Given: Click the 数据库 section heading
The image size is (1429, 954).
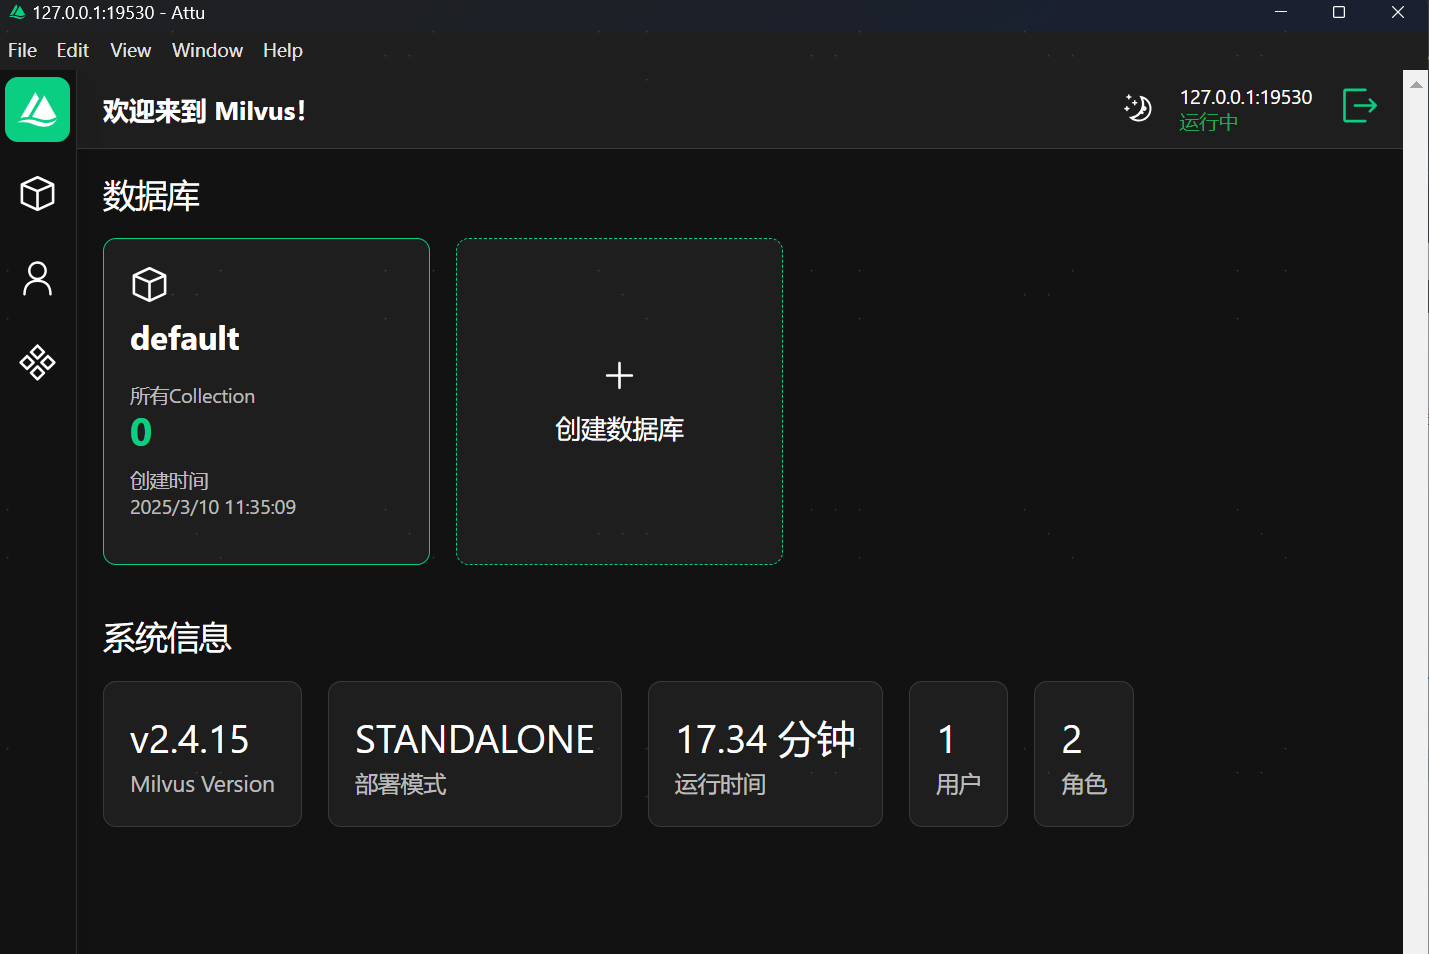Looking at the screenshot, I should click(151, 196).
